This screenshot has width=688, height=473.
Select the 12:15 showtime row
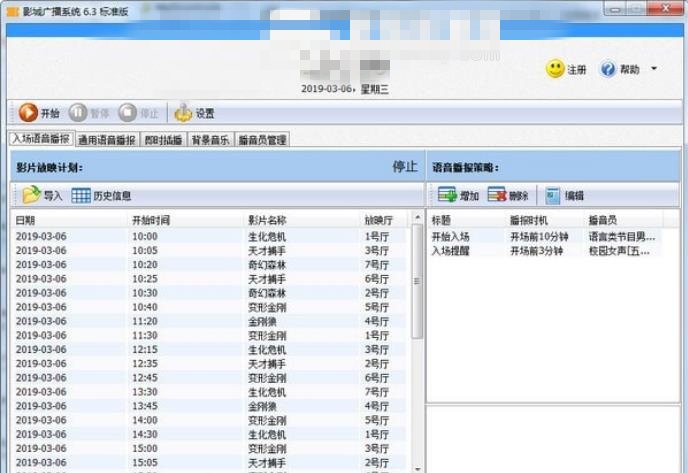(210, 349)
